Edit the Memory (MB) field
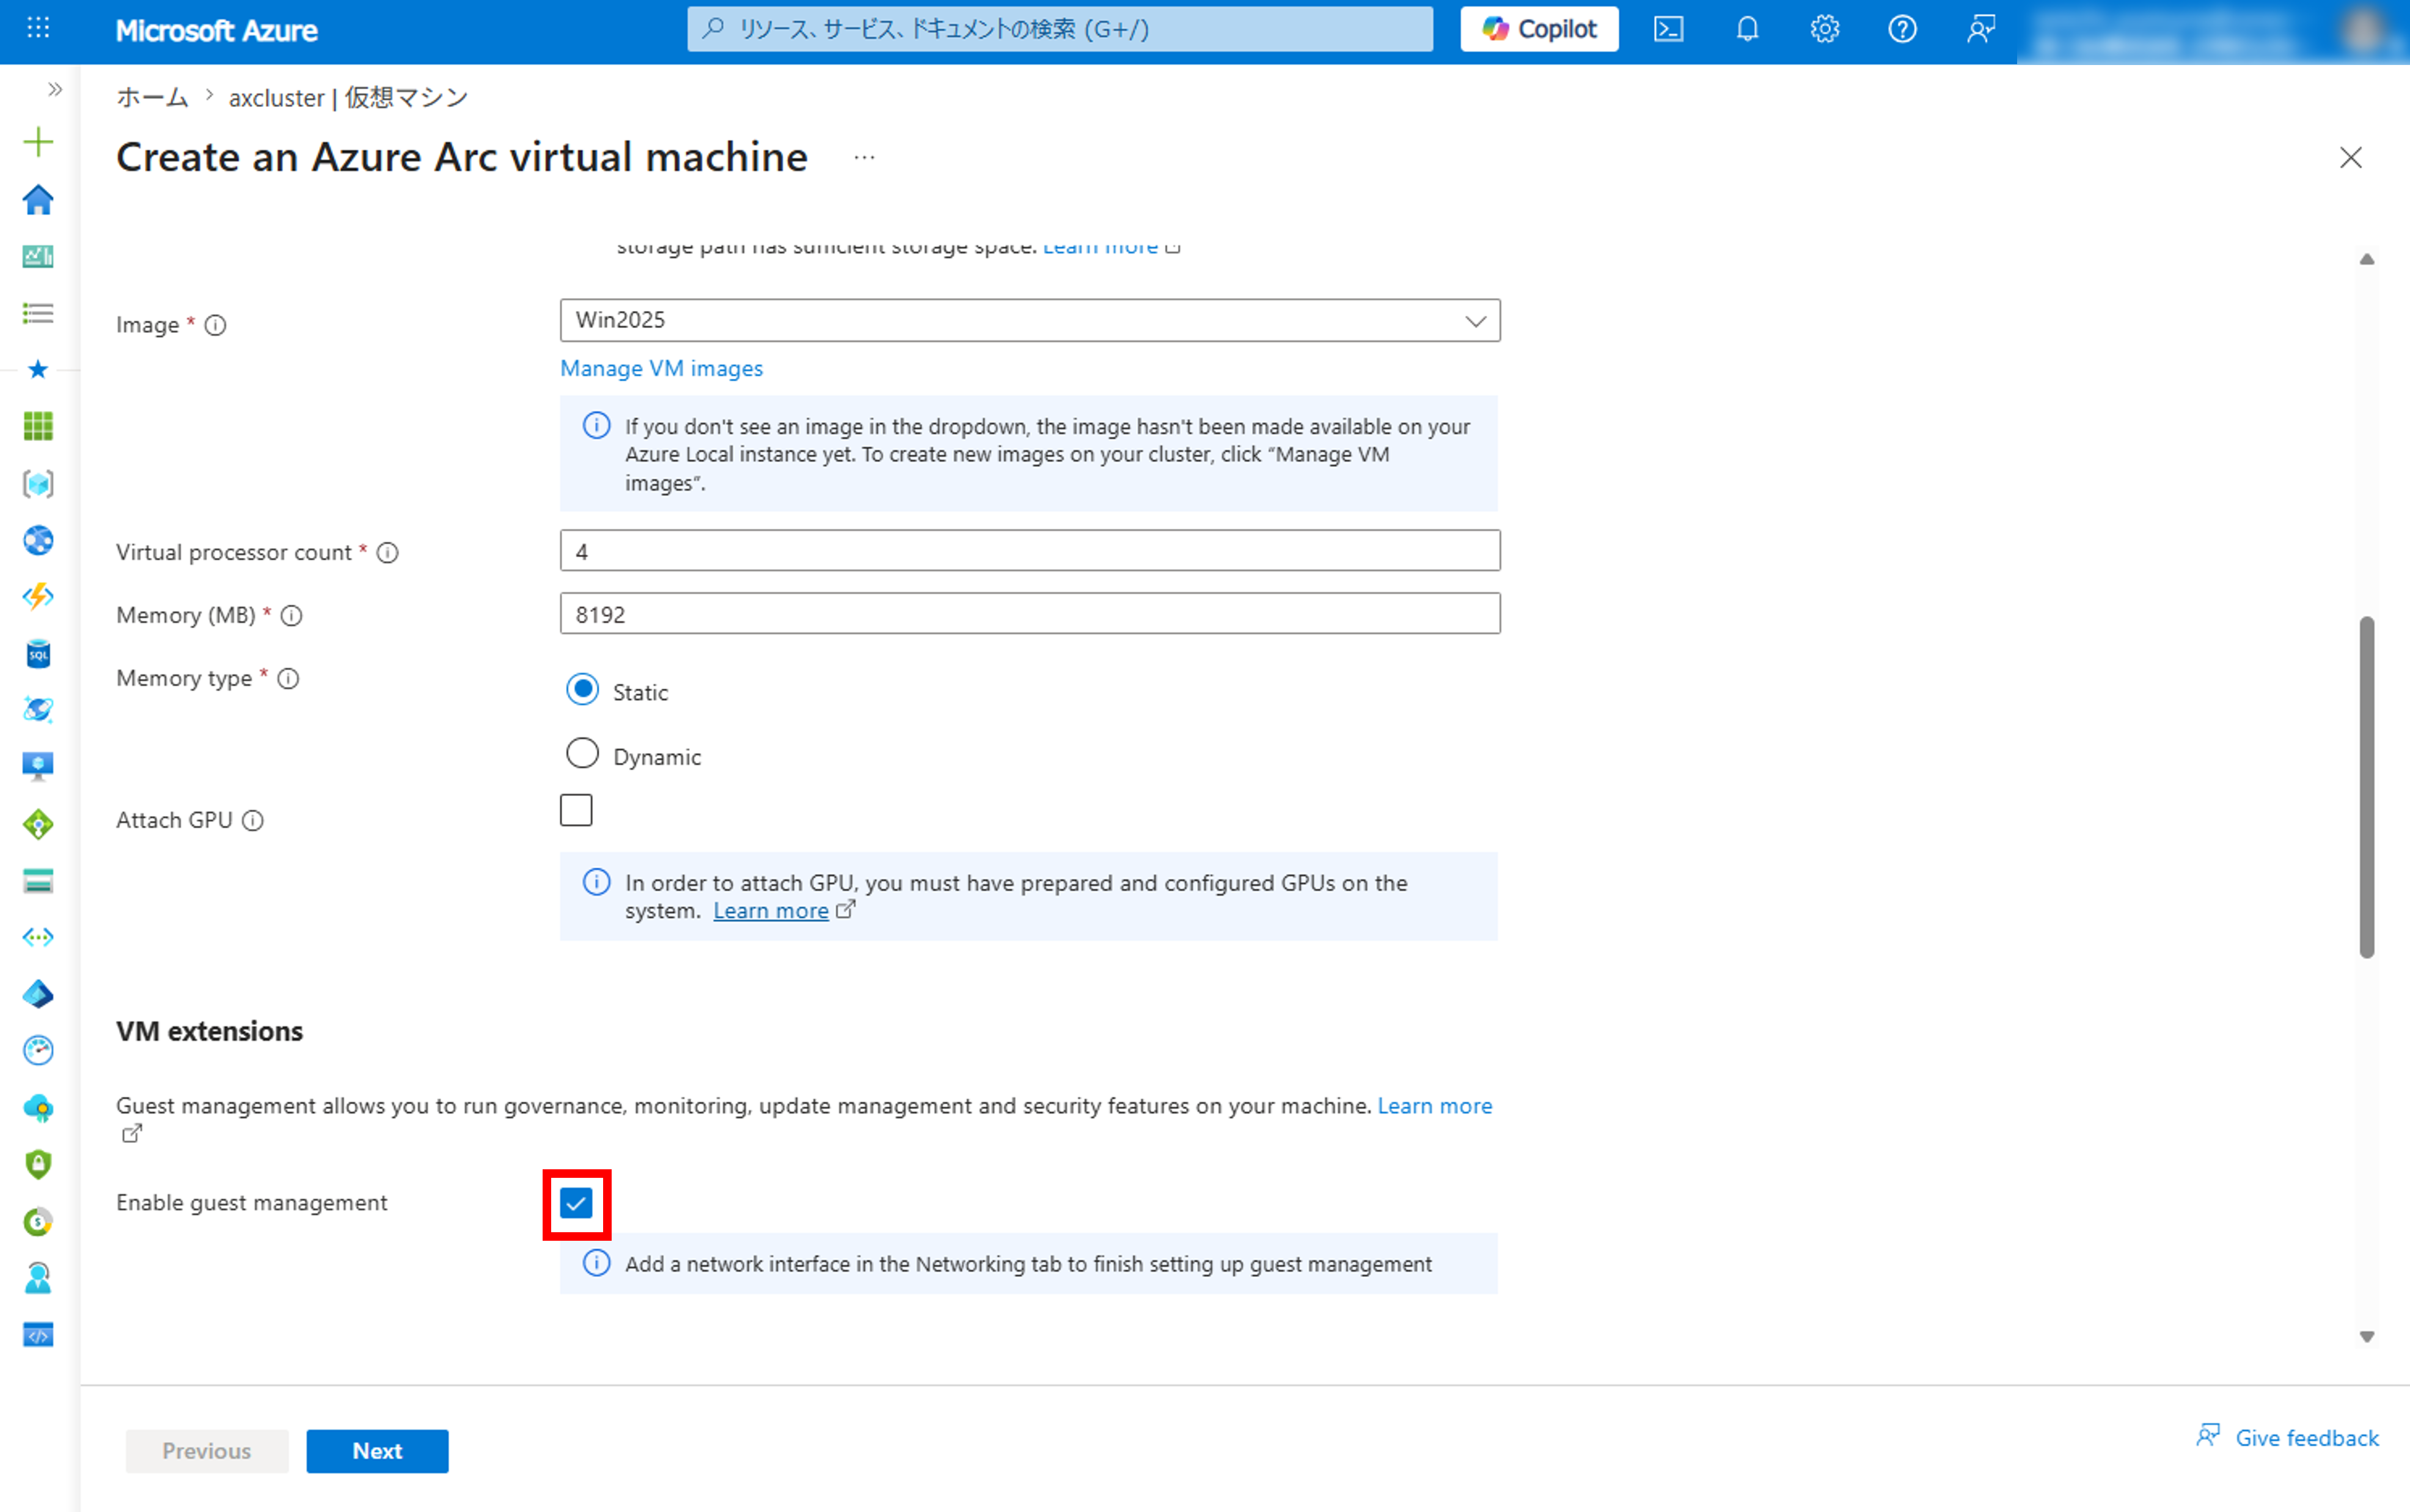This screenshot has width=2410, height=1512. pos(1030,614)
